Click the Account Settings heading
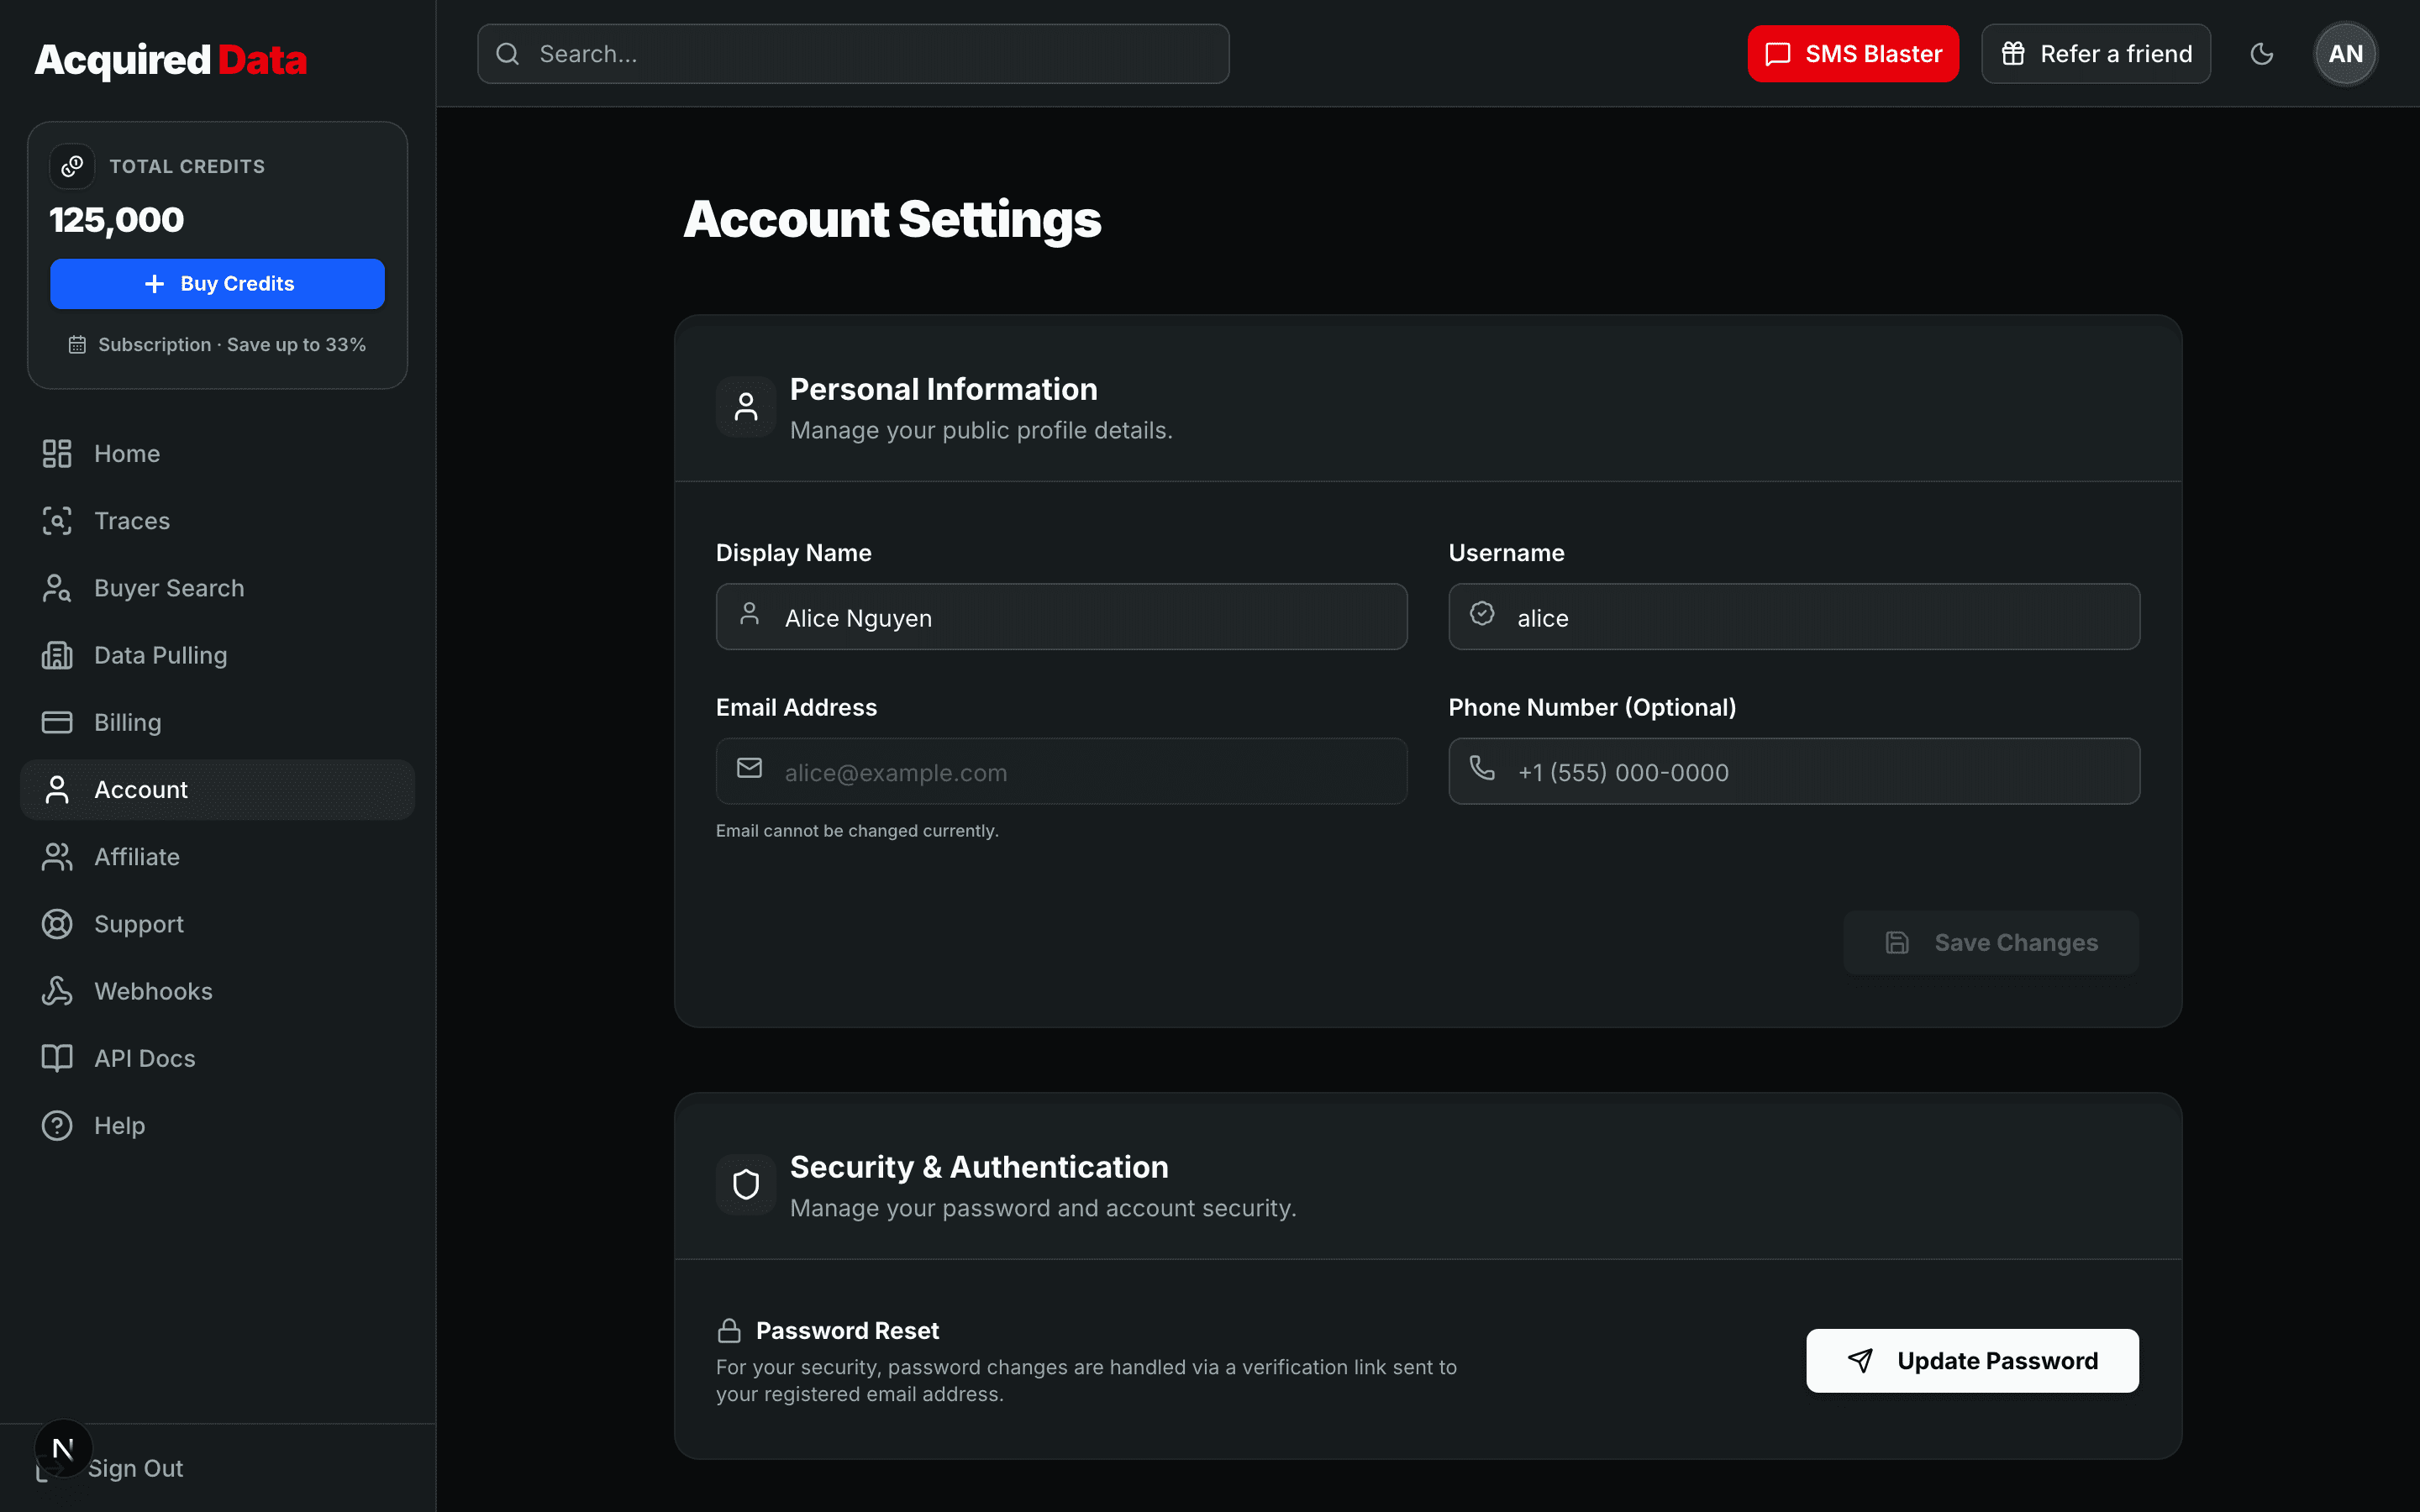Viewport: 2420px width, 1512px height. coord(892,220)
